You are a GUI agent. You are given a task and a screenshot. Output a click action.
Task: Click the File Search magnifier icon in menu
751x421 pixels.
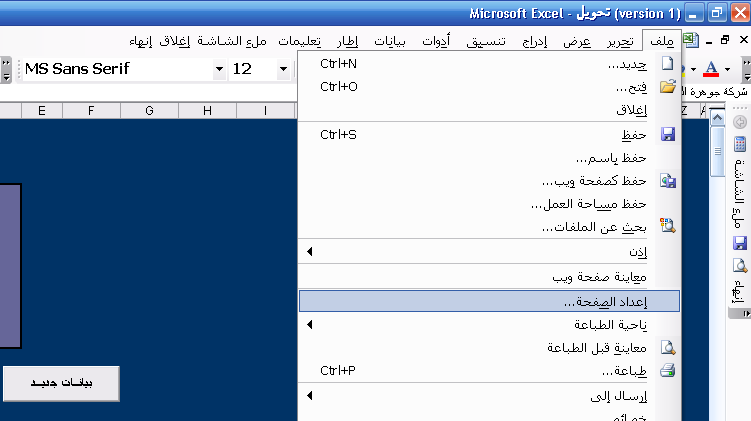pos(667,227)
